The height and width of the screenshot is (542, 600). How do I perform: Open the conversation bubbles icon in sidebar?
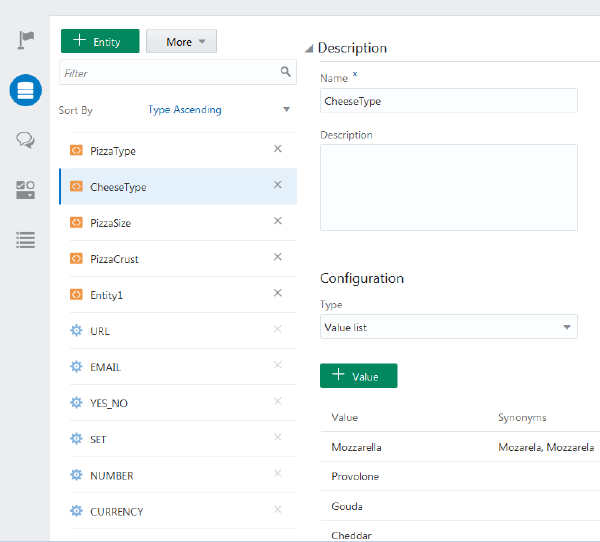click(x=26, y=140)
